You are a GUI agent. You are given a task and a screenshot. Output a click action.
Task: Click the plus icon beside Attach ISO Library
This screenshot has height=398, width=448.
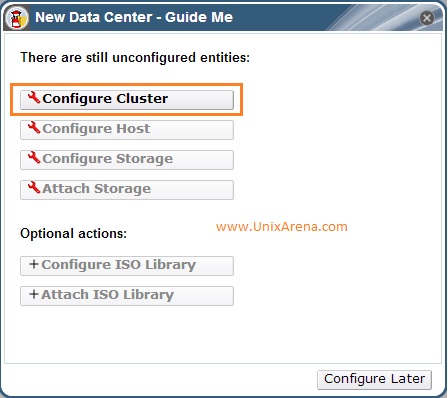pyautogui.click(x=34, y=294)
